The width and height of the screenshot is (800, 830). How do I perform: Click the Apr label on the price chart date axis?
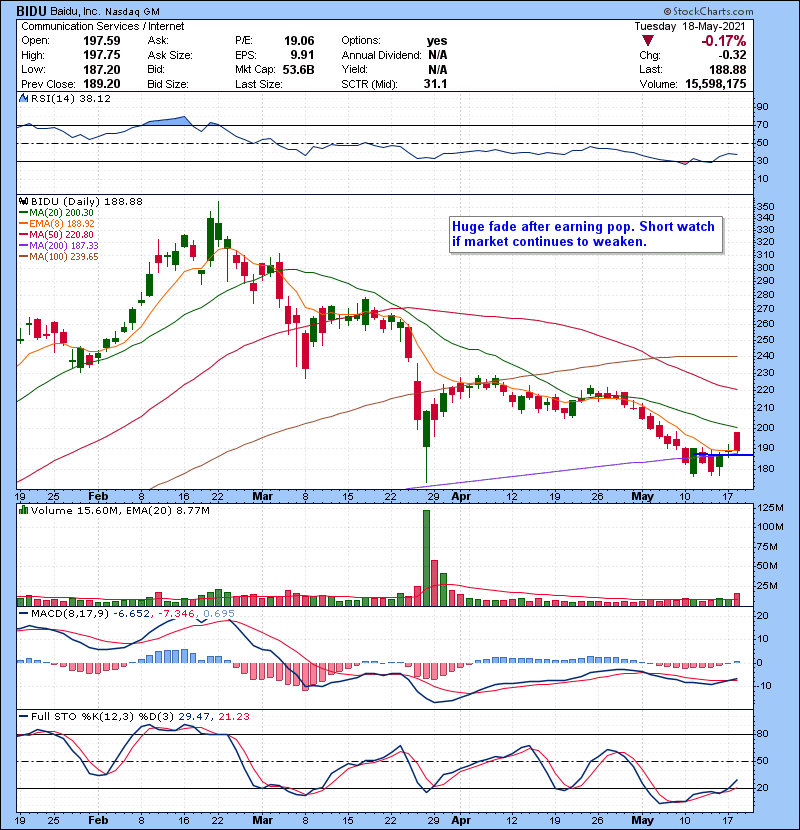[461, 497]
